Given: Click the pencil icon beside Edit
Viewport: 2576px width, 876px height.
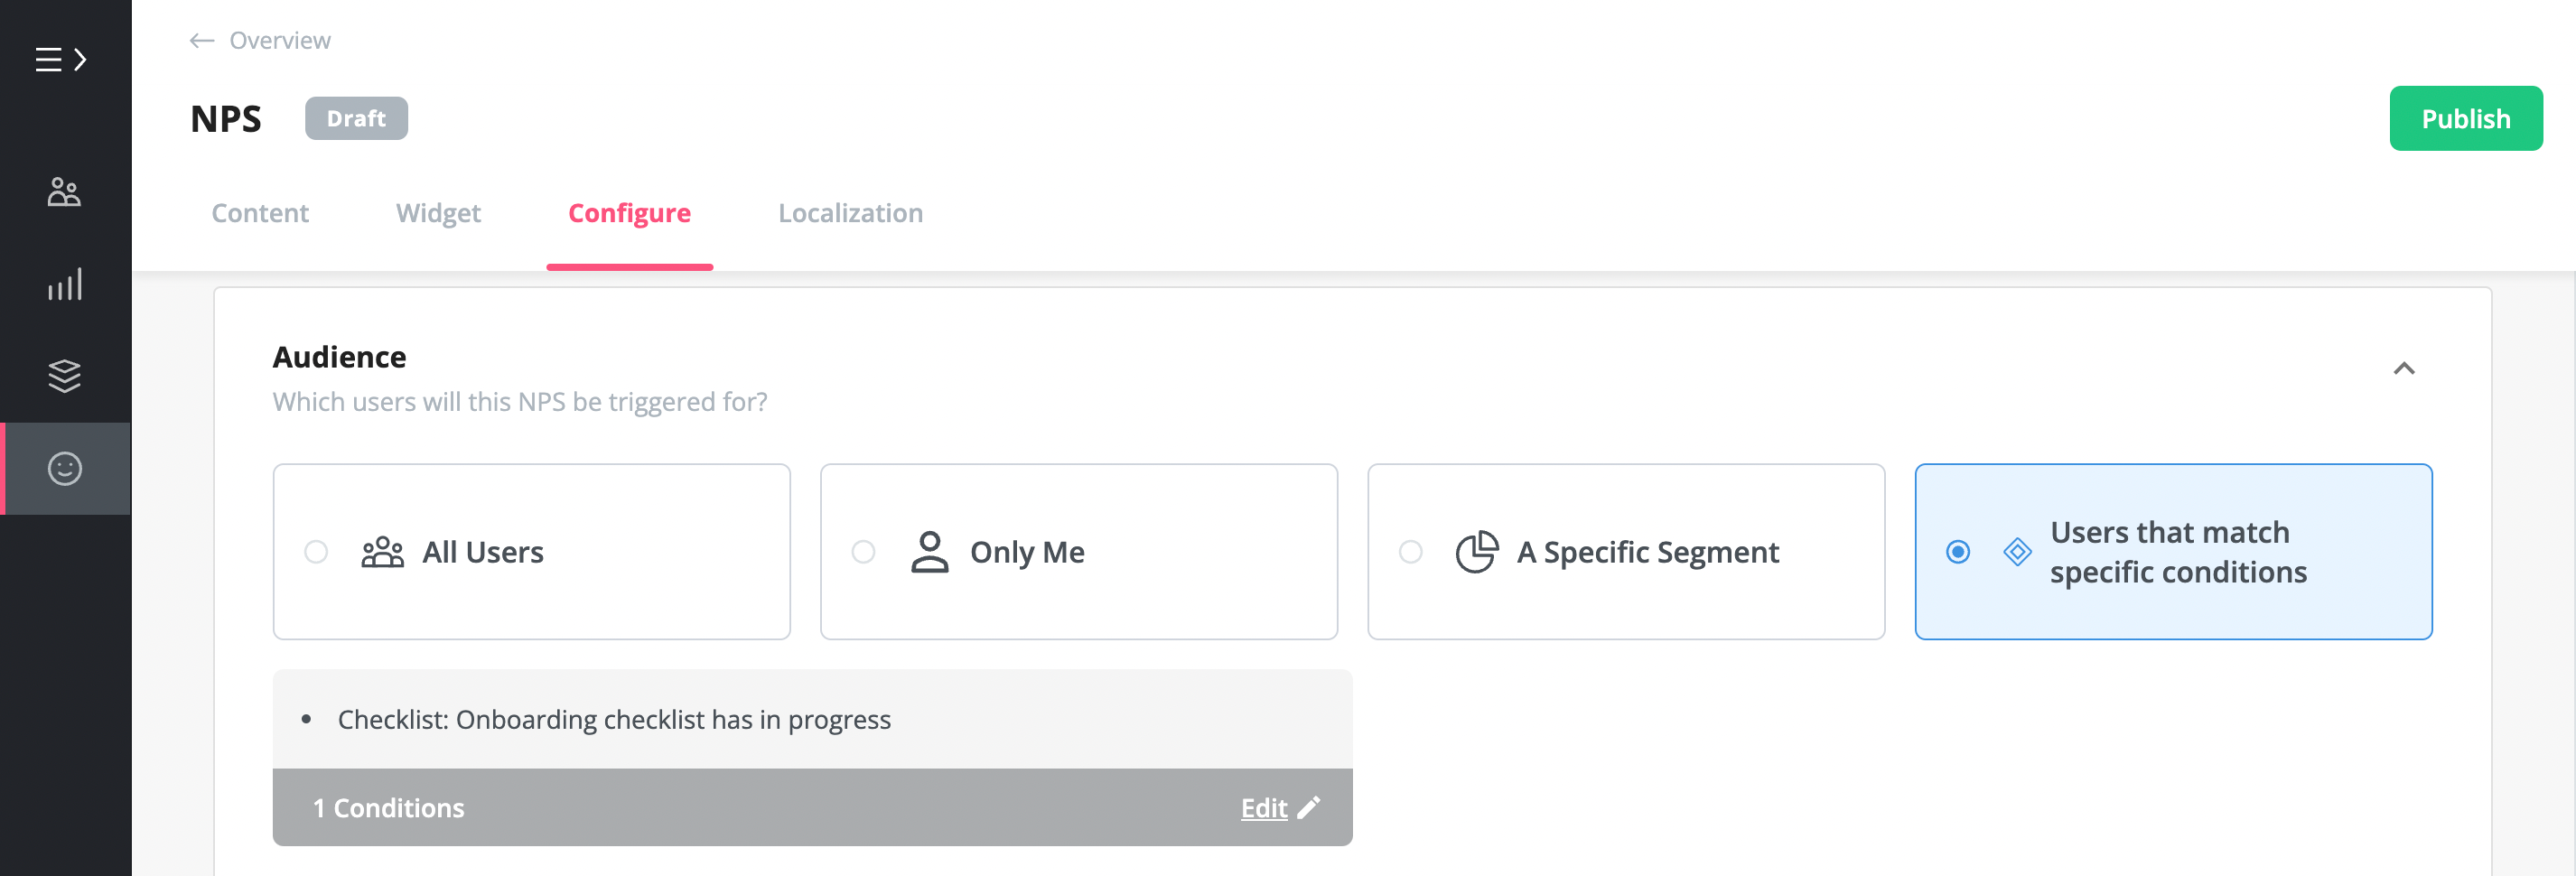Looking at the screenshot, I should [1309, 808].
